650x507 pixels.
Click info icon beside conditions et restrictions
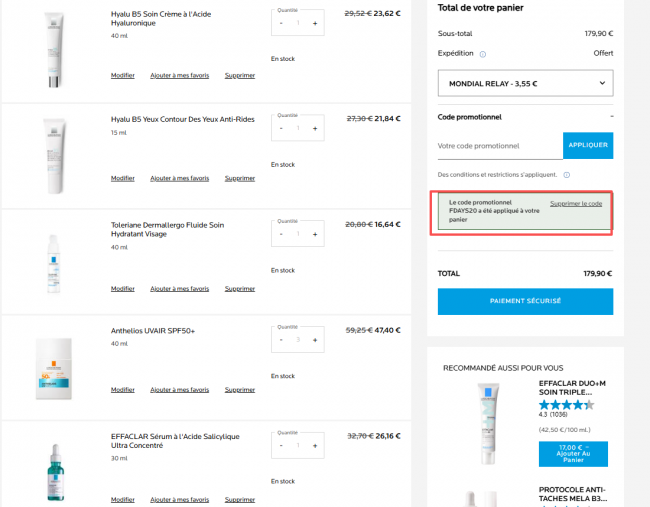[x=567, y=175]
